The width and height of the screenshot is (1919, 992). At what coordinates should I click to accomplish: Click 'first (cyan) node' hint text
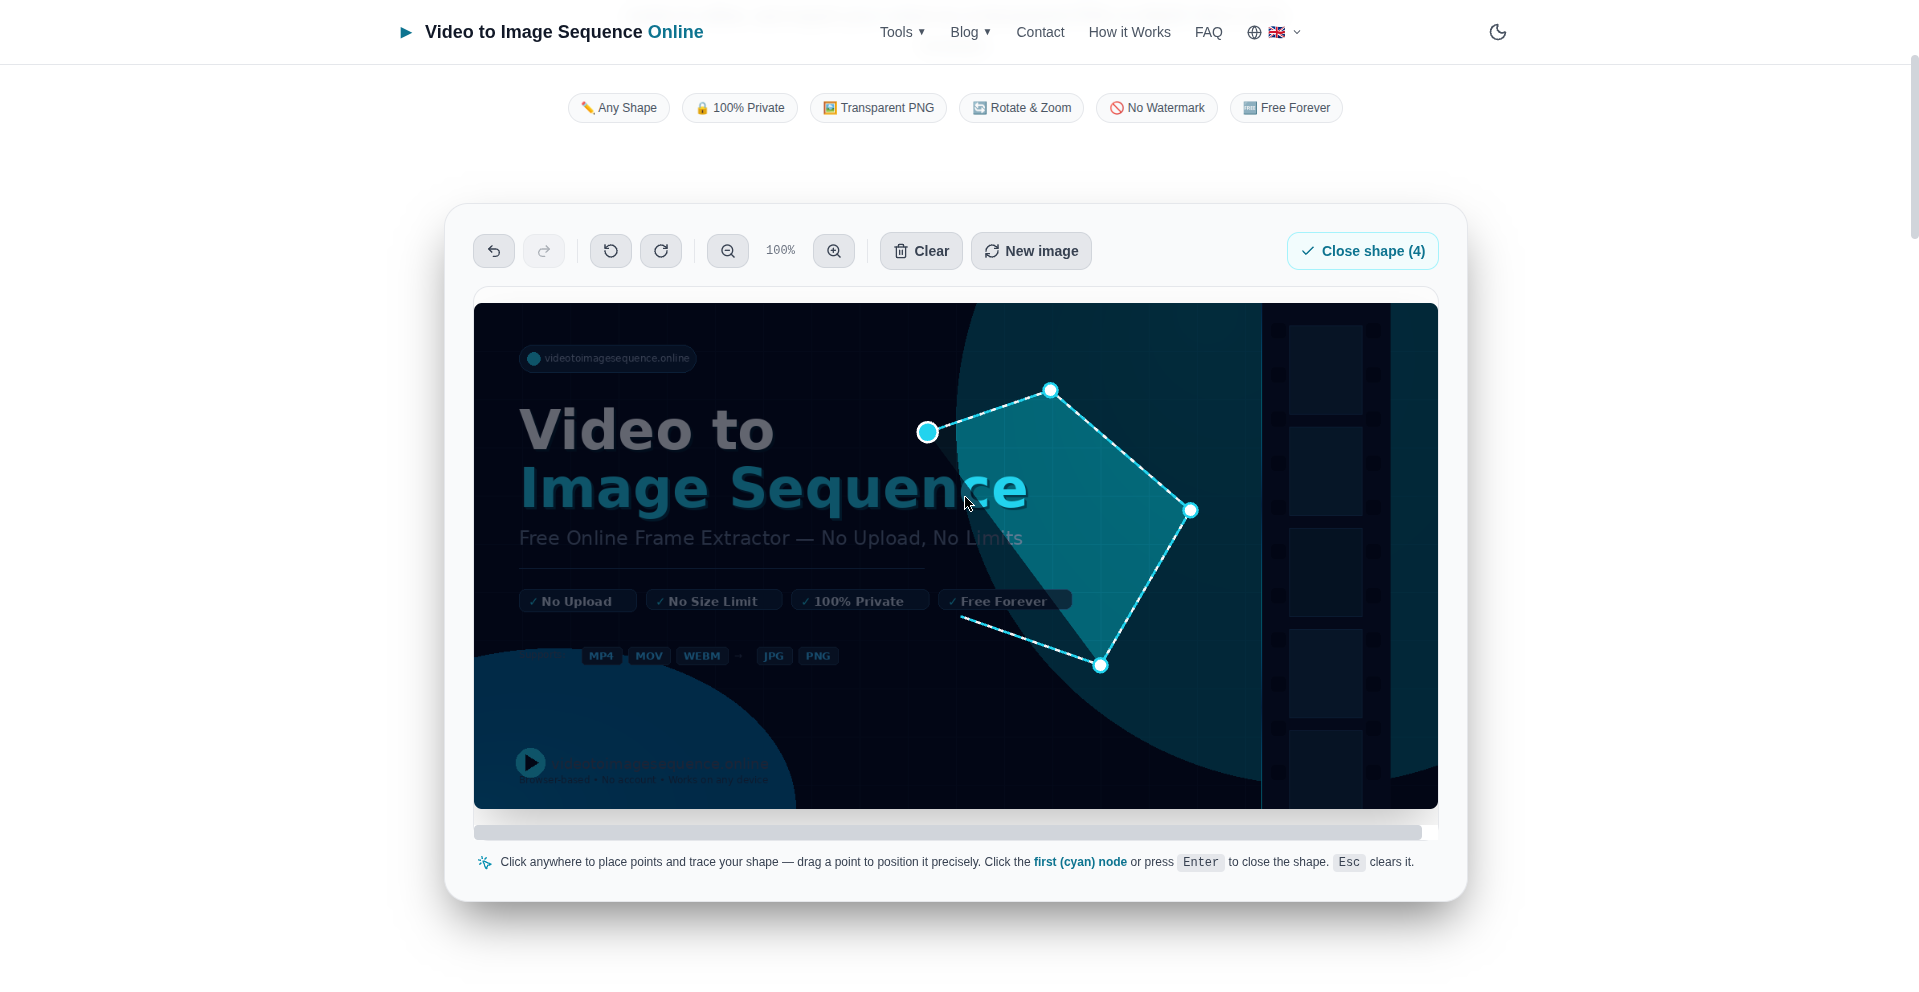pos(1080,862)
